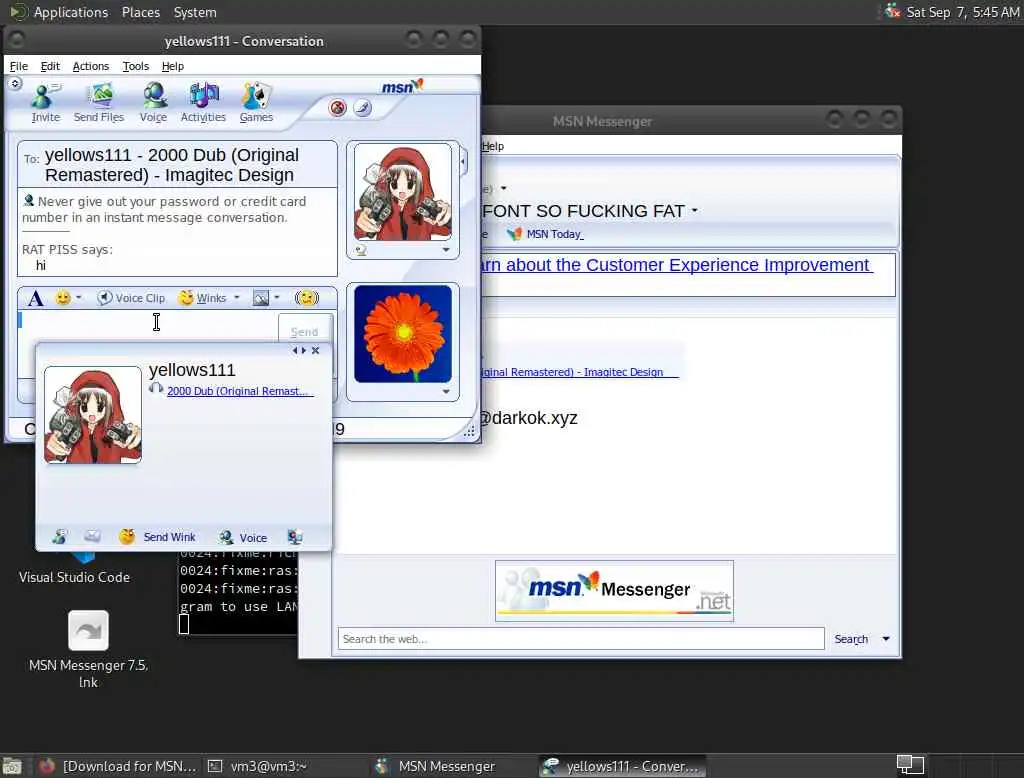Click the background image picker icon
Image resolution: width=1024 pixels, height=778 pixels.
[x=261, y=299]
